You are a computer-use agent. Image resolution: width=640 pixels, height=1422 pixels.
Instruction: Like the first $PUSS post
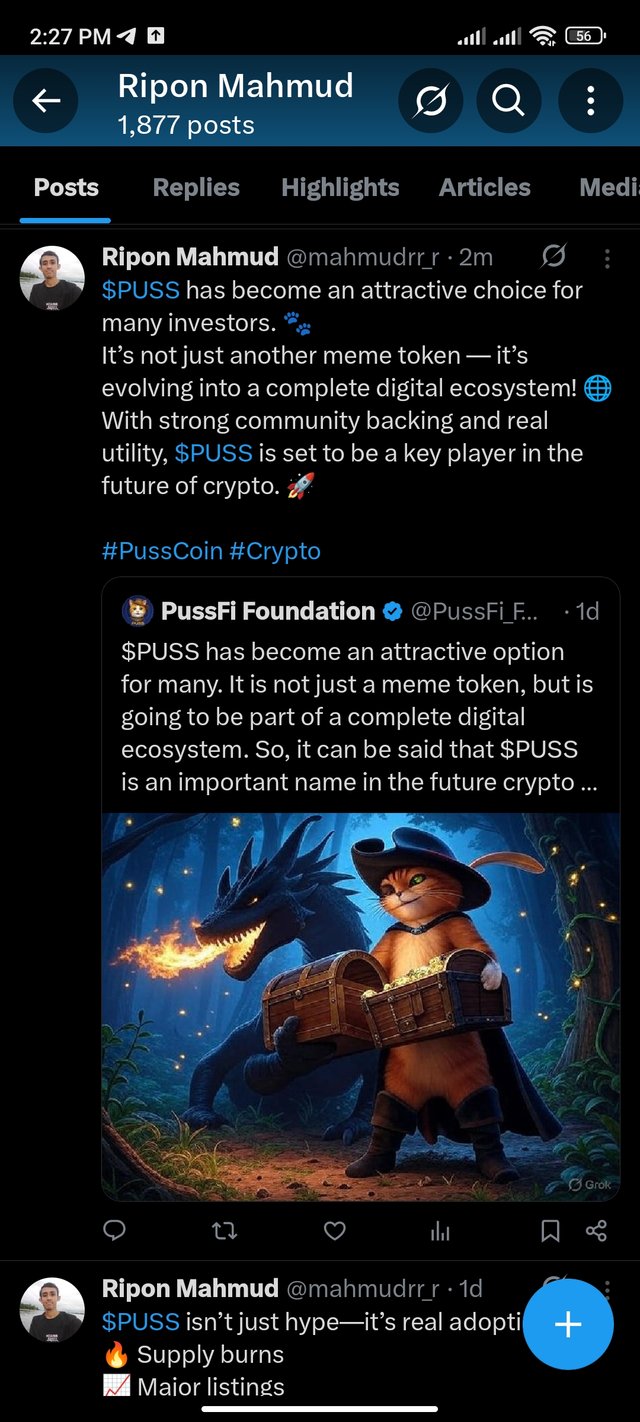coord(335,1231)
